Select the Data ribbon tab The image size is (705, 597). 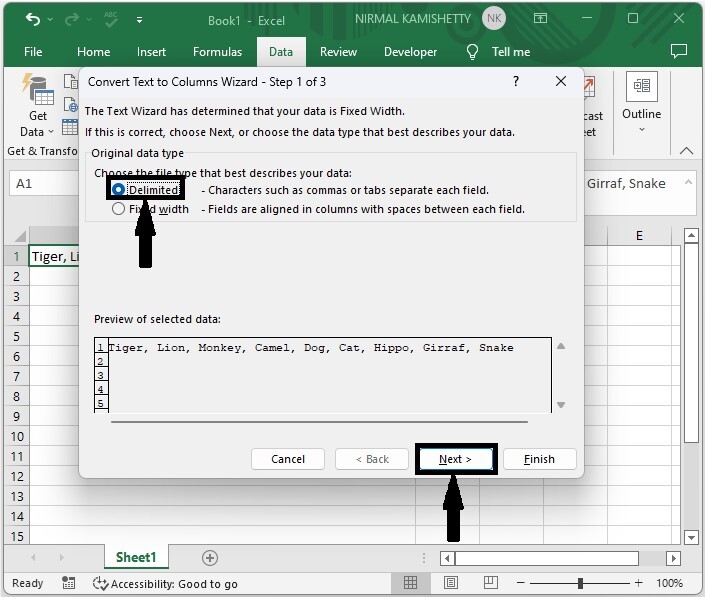(x=281, y=52)
